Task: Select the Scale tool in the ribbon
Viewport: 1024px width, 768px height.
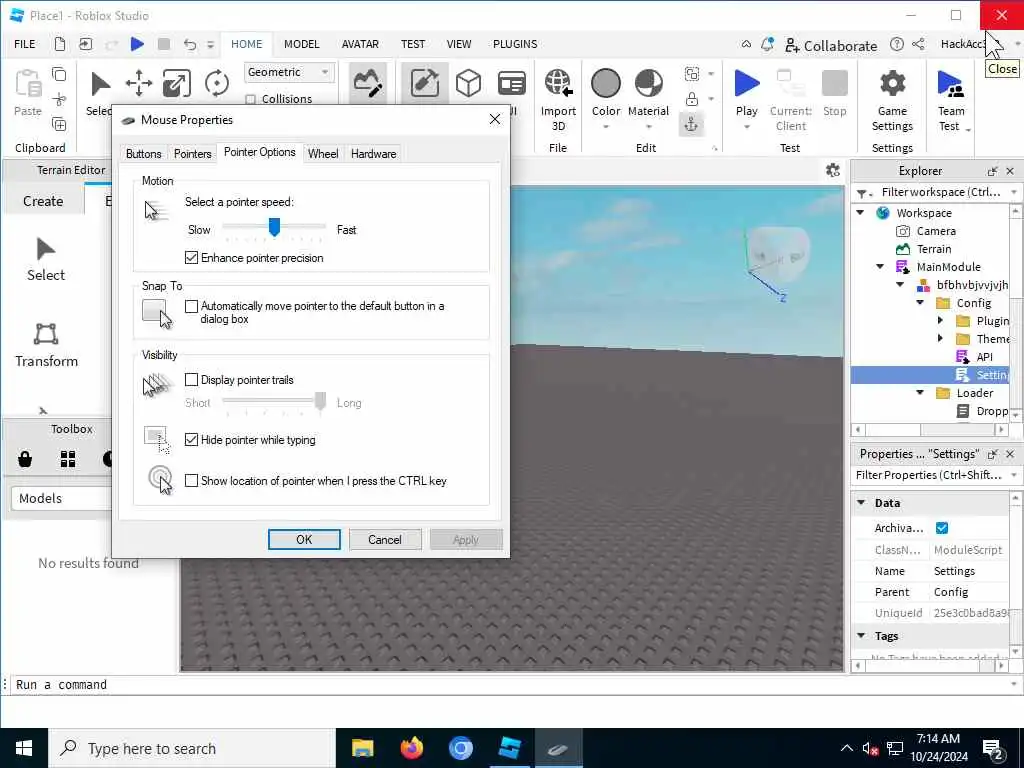Action: (x=177, y=84)
